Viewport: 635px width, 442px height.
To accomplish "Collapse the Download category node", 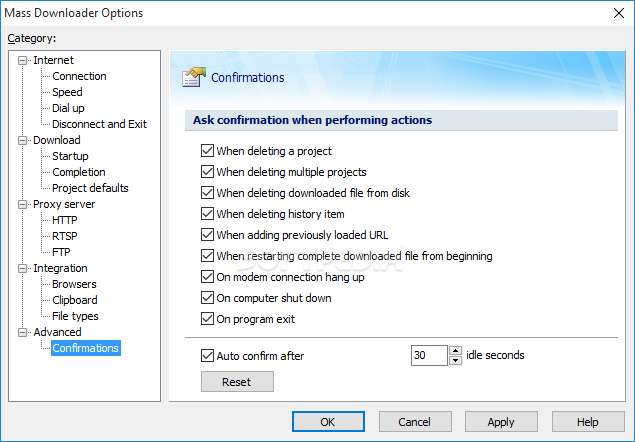I will tap(23, 140).
